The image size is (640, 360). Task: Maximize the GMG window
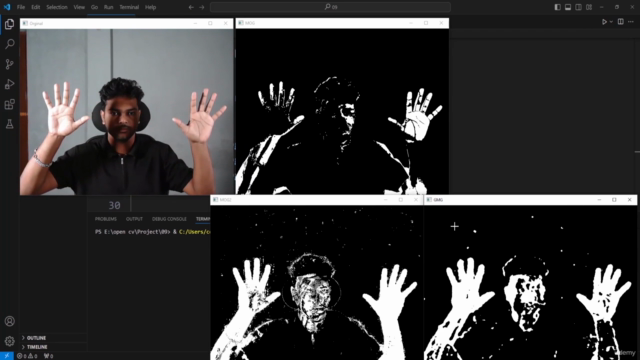tap(614, 200)
